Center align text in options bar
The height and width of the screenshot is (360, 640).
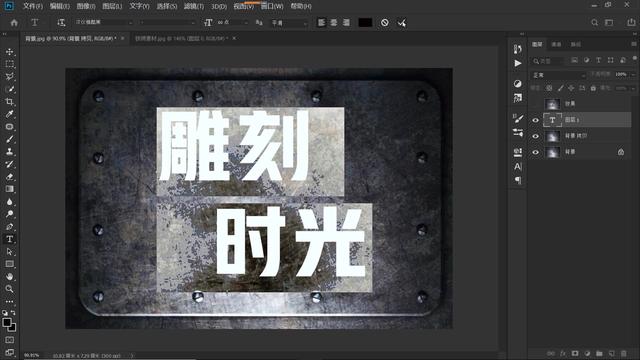[334, 23]
